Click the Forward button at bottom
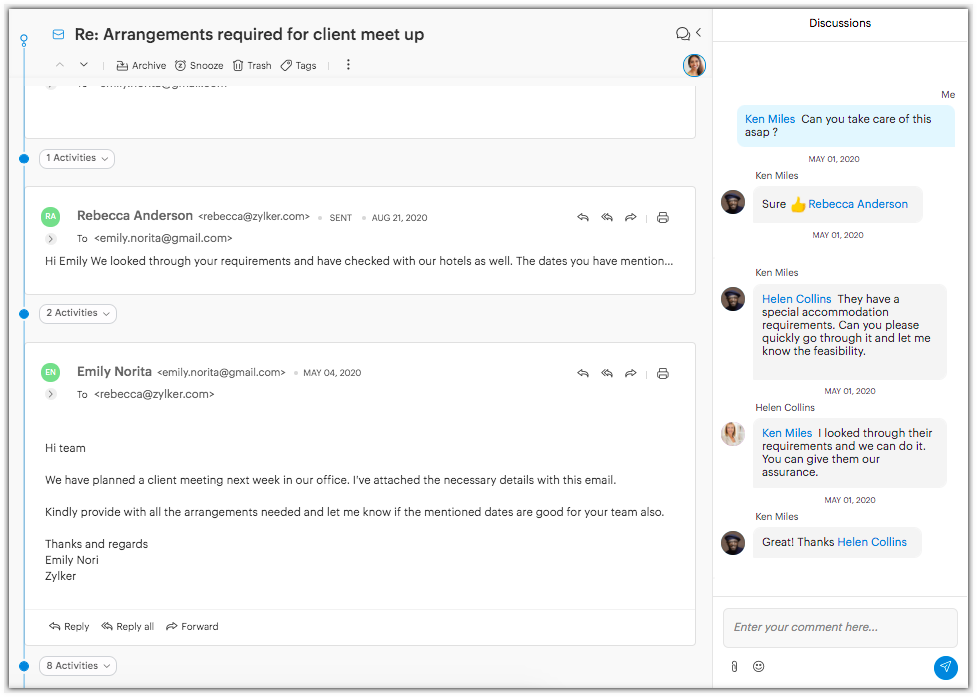Image resolution: width=977 pixels, height=697 pixels. (192, 627)
